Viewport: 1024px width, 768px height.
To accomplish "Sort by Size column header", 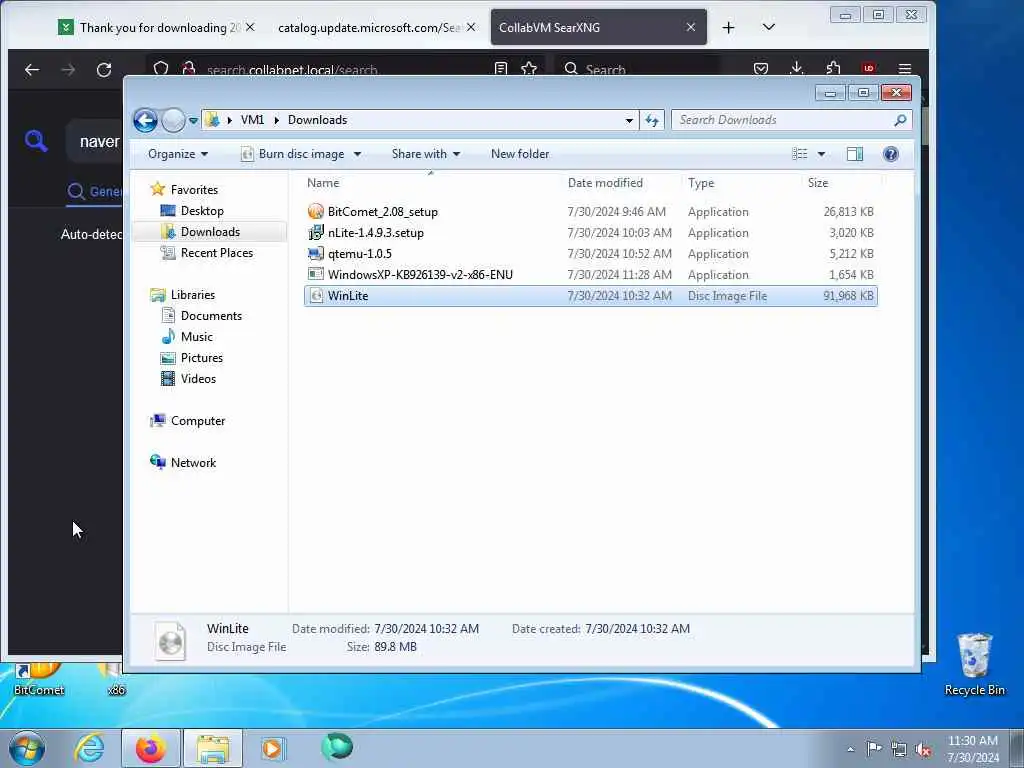I will click(841, 184).
